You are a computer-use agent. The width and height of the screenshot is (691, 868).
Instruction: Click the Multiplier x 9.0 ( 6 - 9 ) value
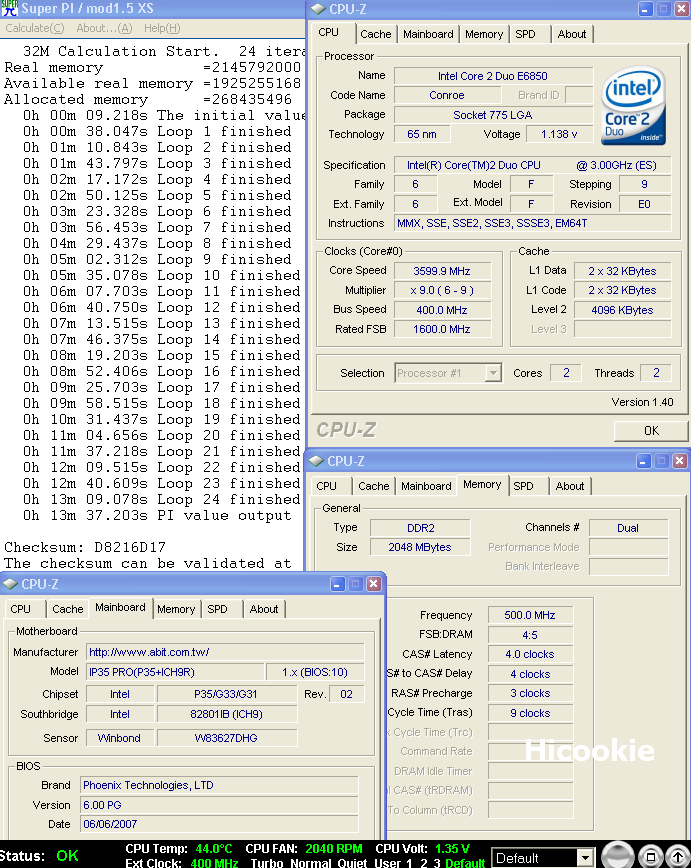[442, 291]
